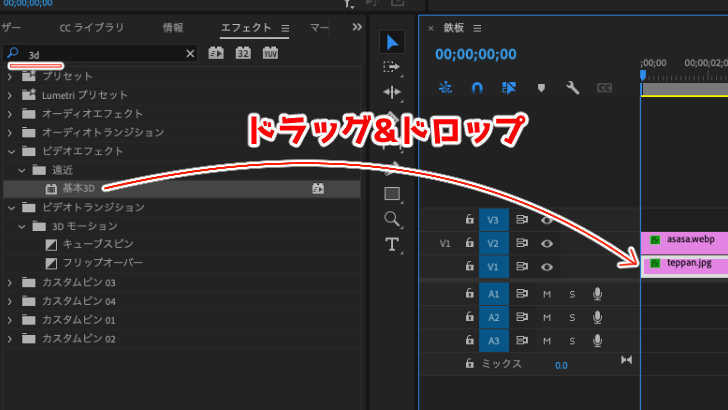
Task: Collapse the ビデオエフェクト folder
Action: 11,151
